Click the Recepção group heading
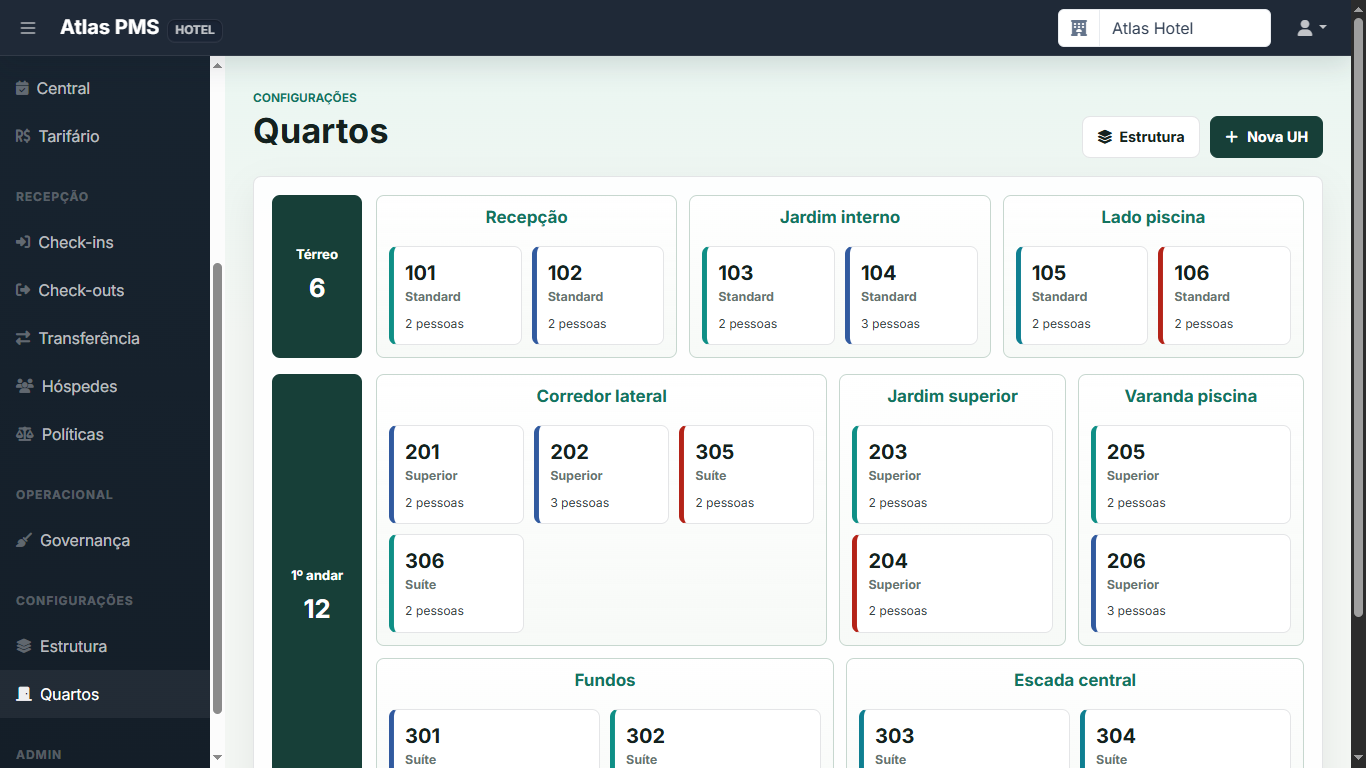 pyautogui.click(x=527, y=217)
